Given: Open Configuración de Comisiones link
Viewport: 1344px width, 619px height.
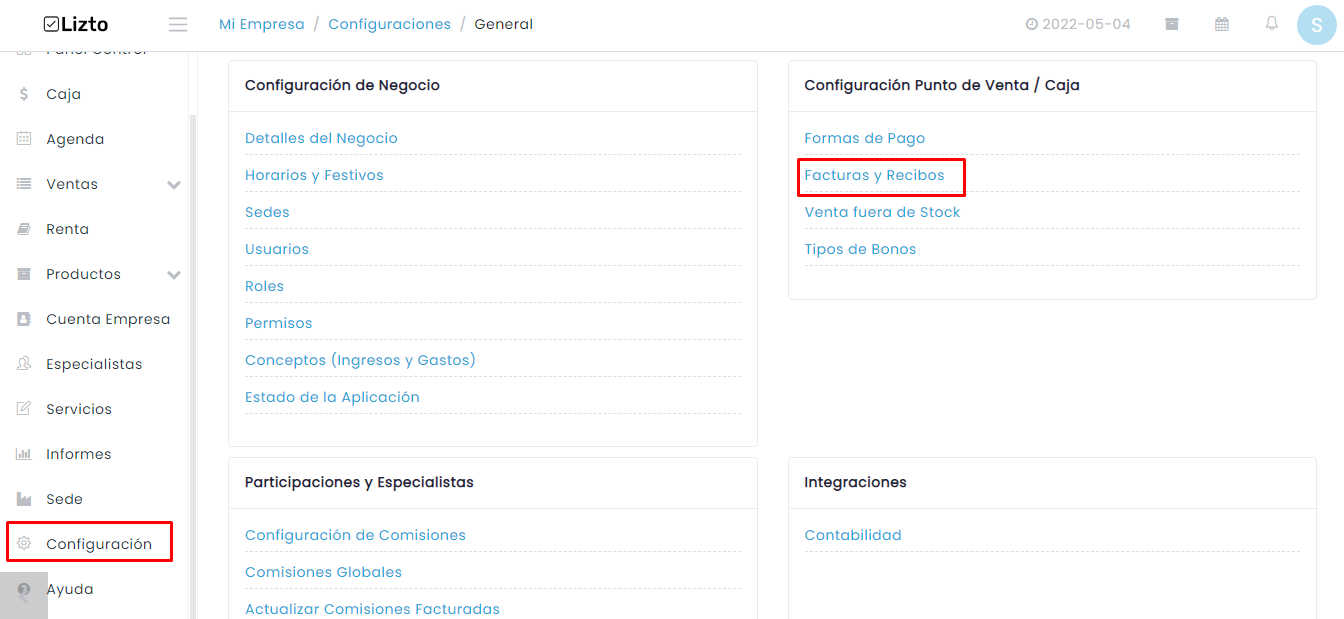Looking at the screenshot, I should [355, 535].
